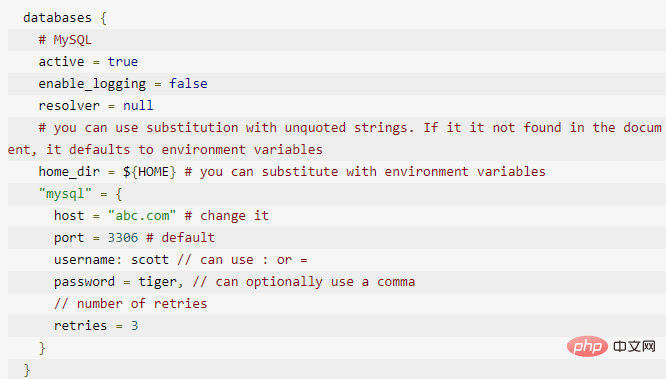Click the final closing brace
The height and width of the screenshot is (379, 666).
(x=27, y=370)
